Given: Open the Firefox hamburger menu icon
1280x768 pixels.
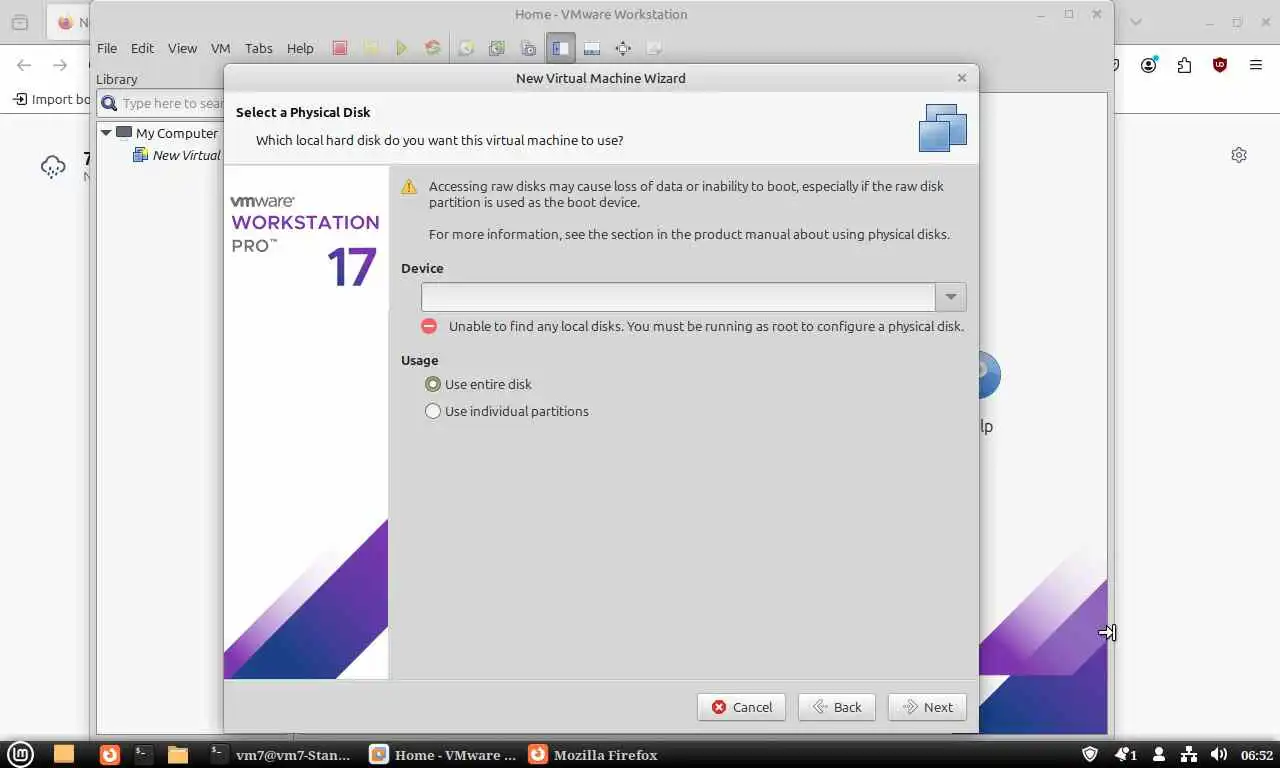Looking at the screenshot, I should coord(1256,65).
